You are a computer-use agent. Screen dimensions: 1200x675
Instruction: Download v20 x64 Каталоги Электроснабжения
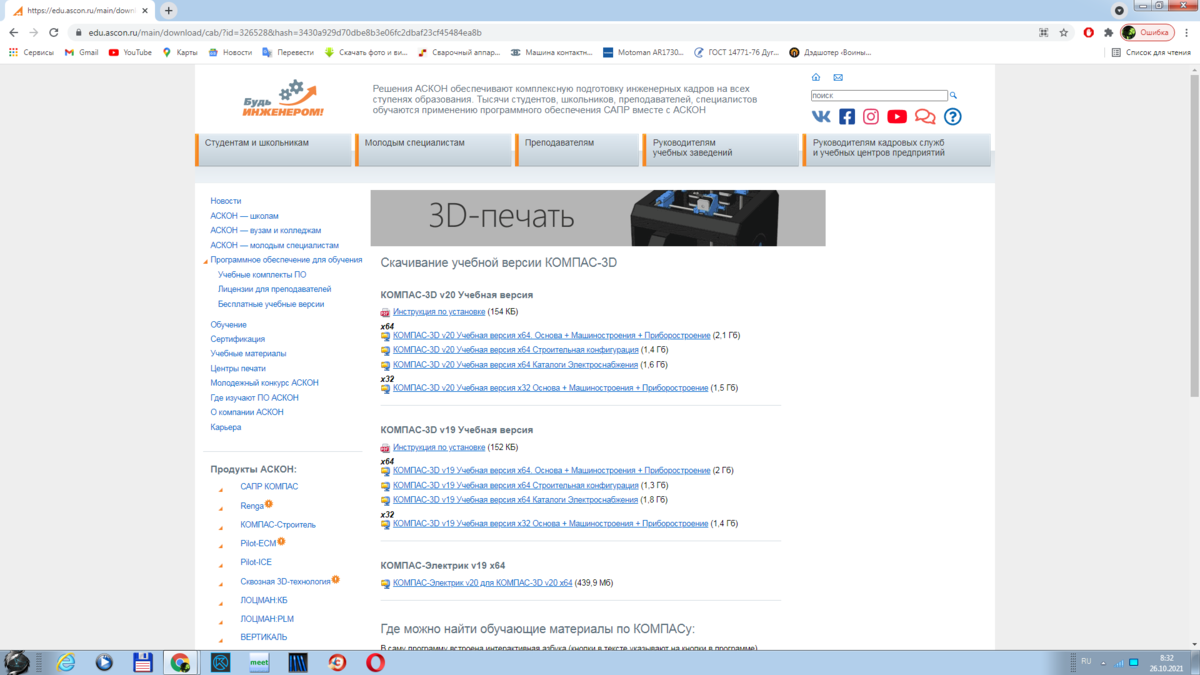point(515,365)
